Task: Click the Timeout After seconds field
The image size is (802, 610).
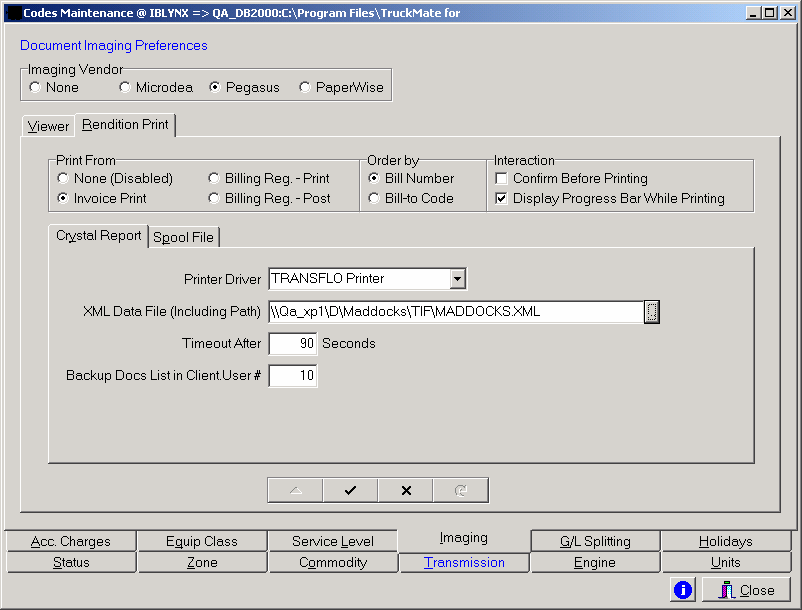Action: pos(293,344)
